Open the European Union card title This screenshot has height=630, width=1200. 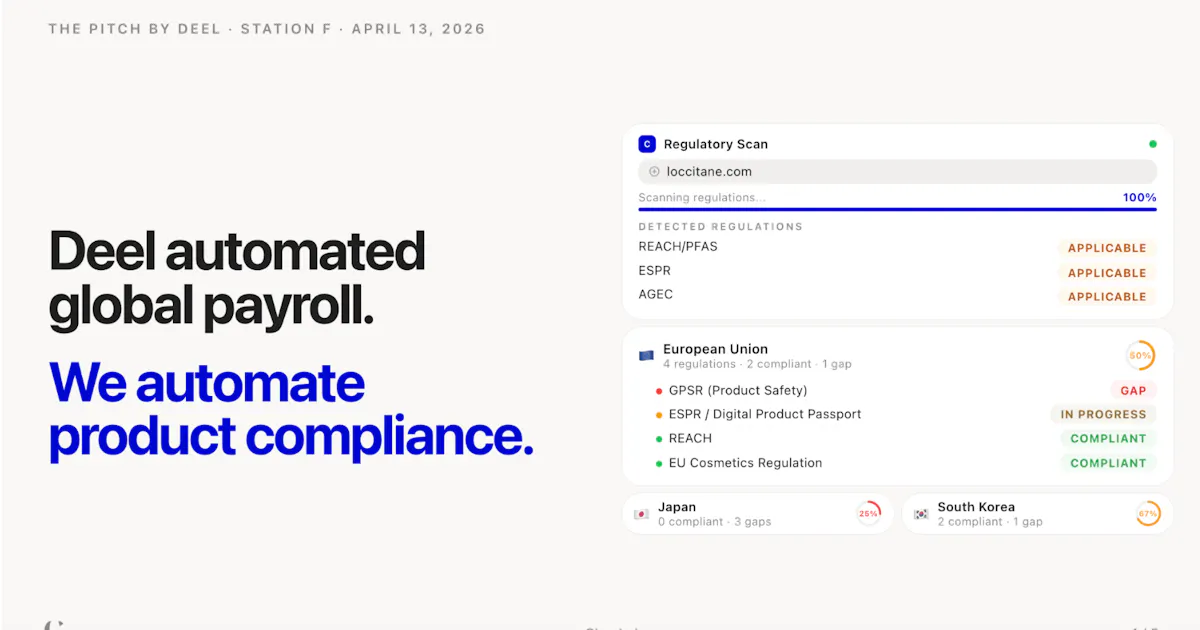[715, 349]
